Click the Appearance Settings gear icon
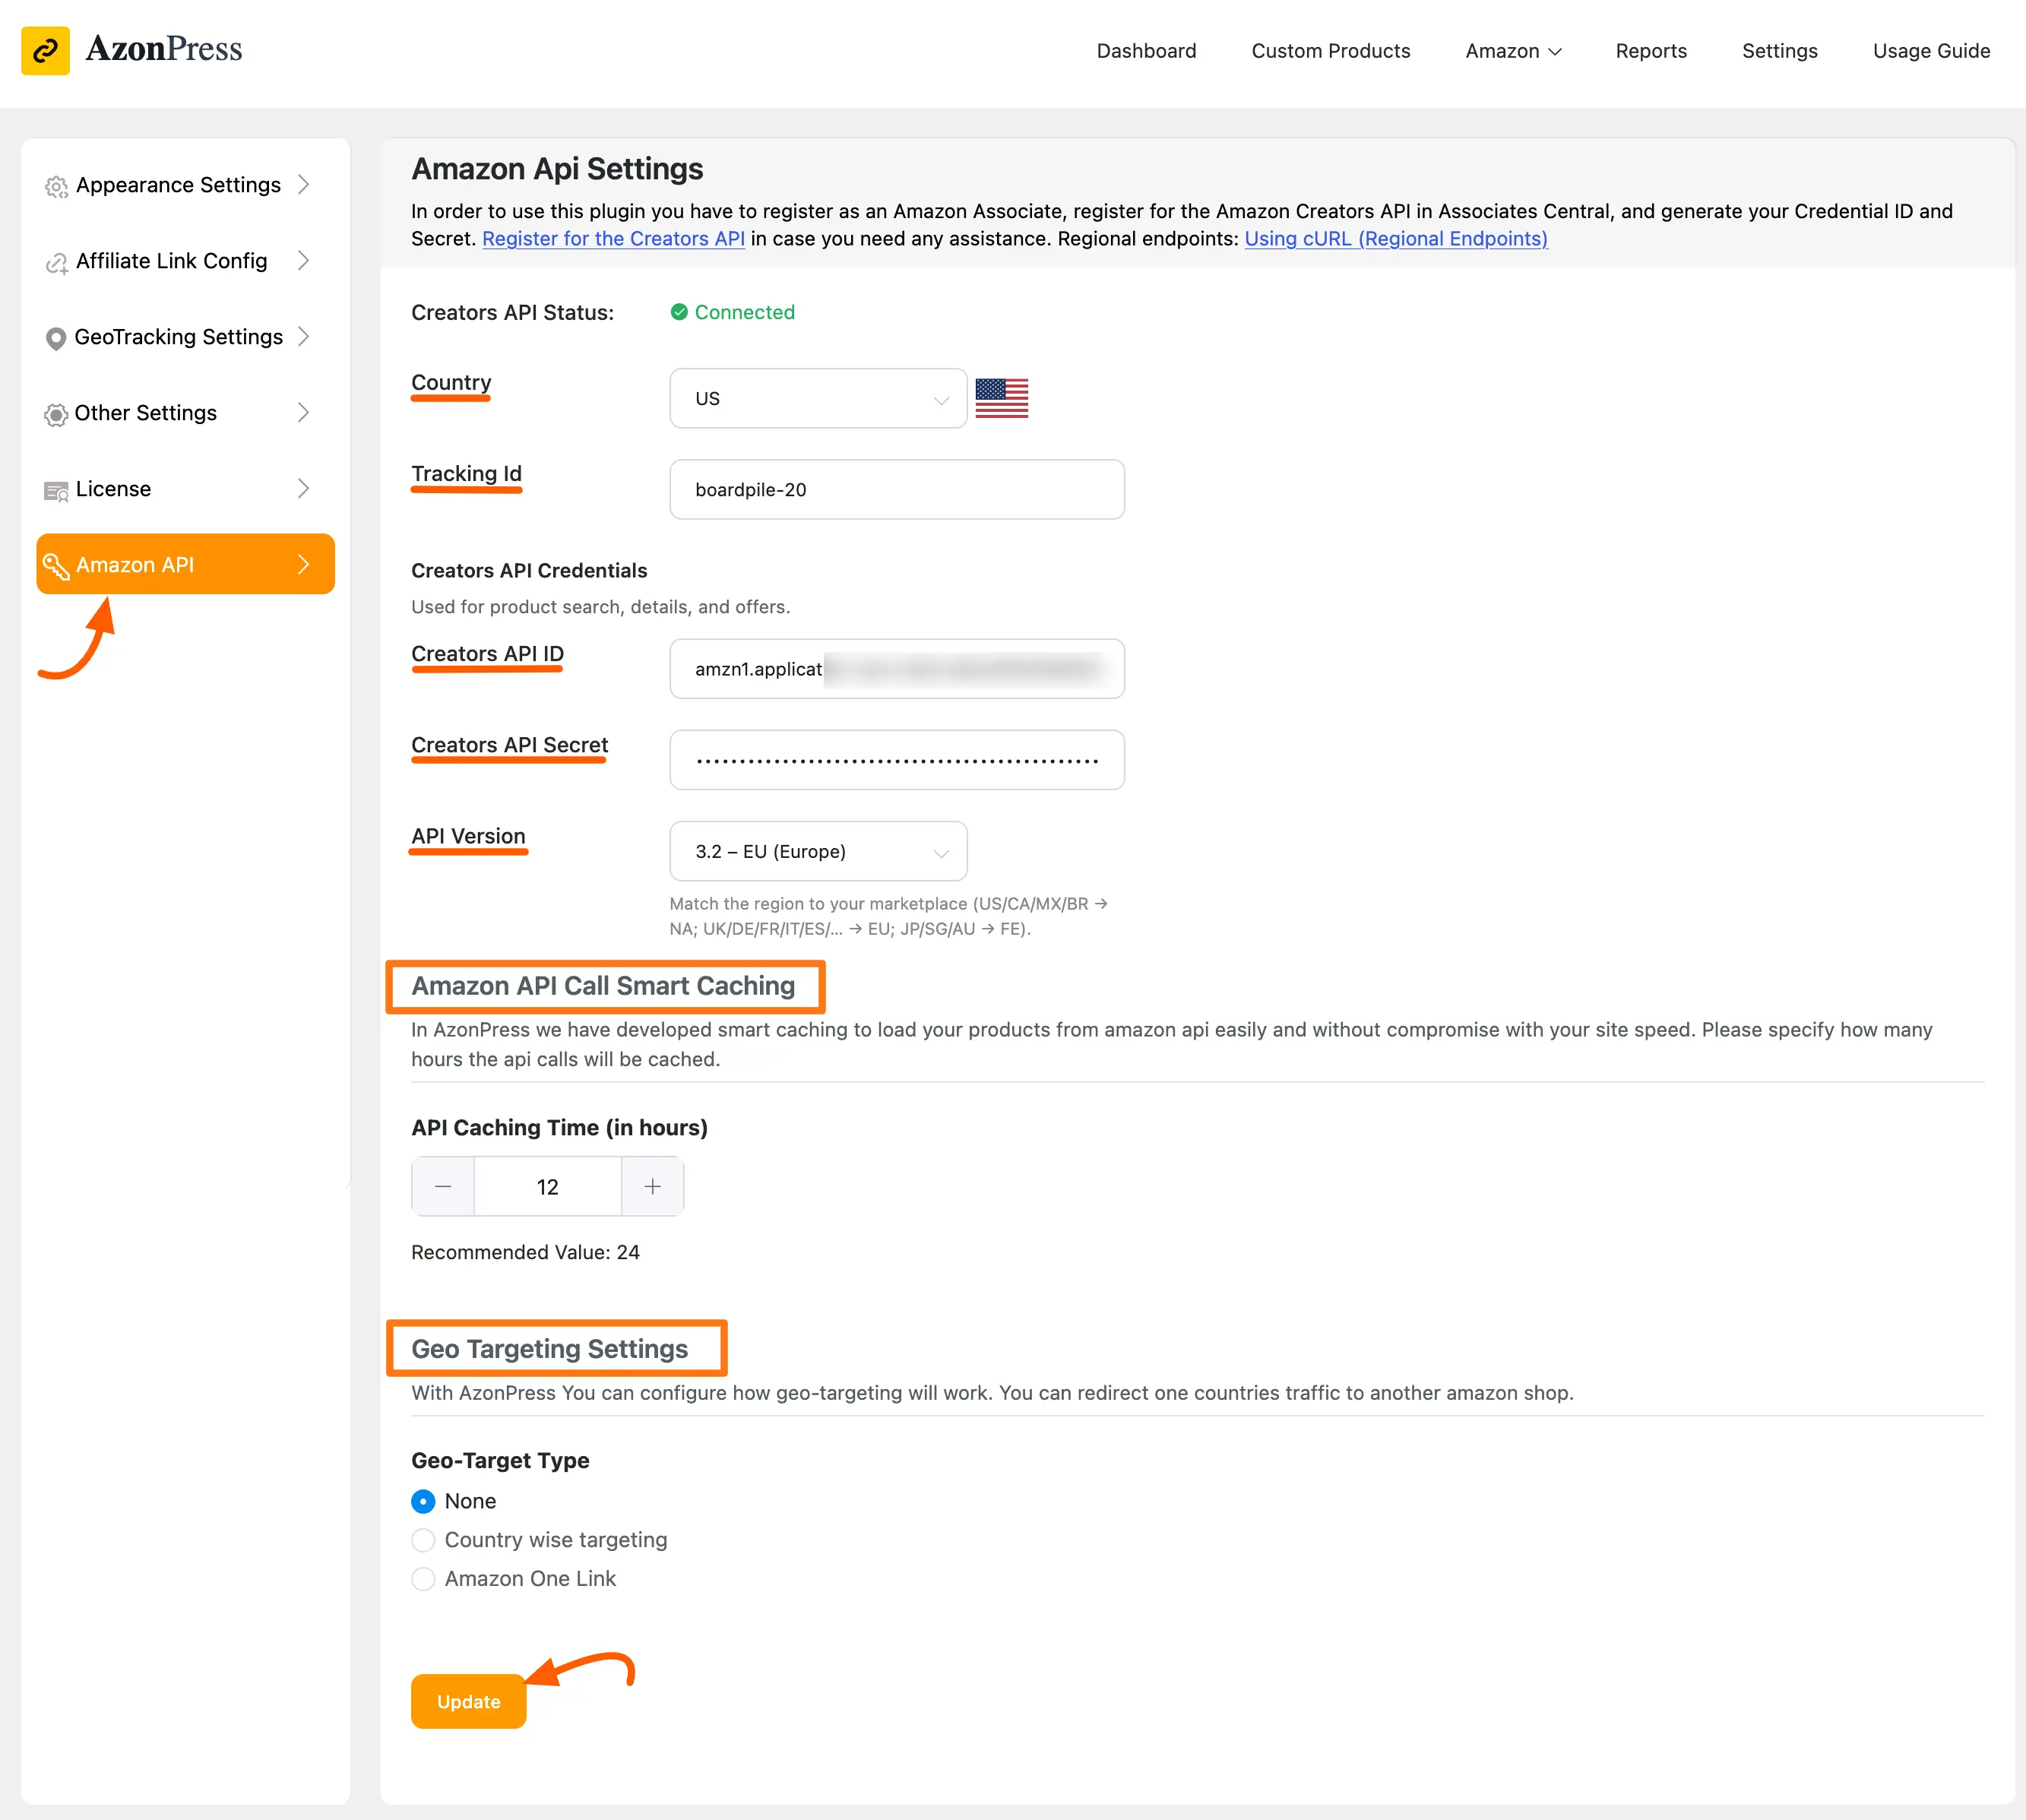The height and width of the screenshot is (1820, 2026). tap(56, 186)
